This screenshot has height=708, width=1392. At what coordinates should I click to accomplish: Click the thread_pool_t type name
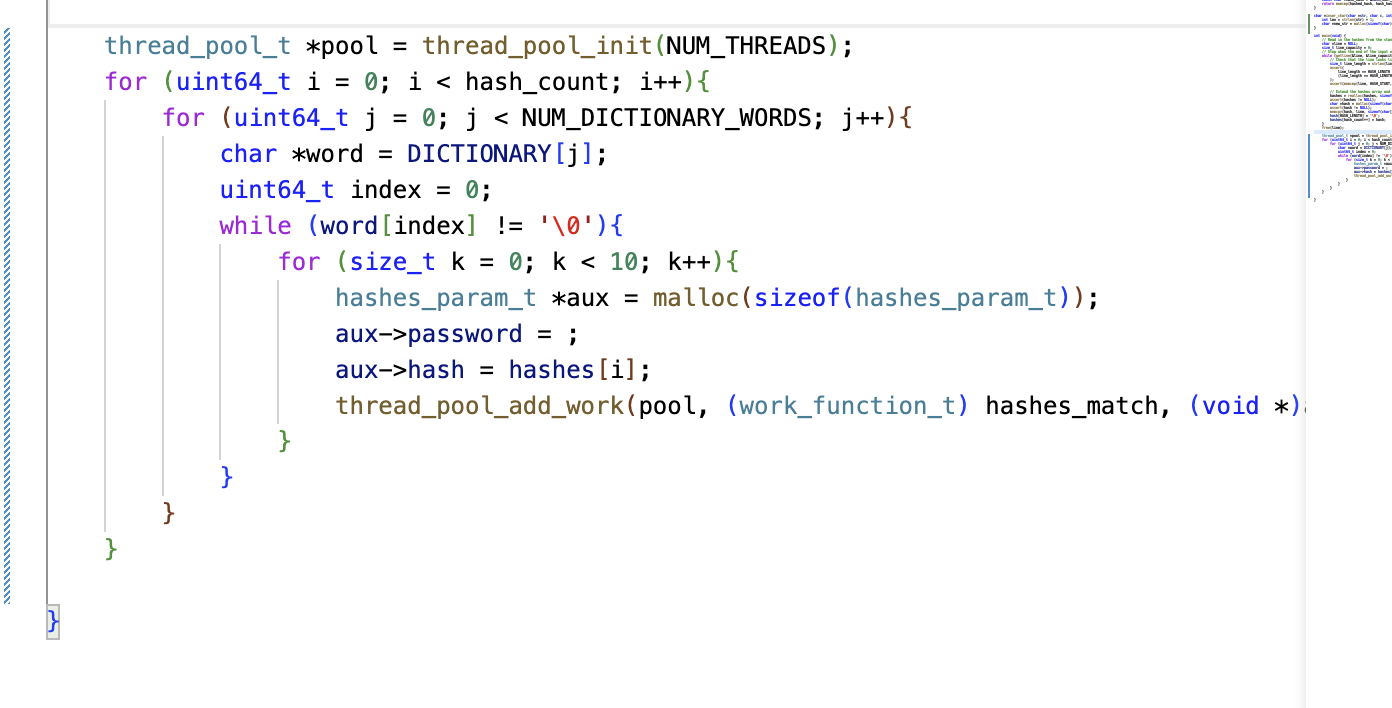[198, 46]
